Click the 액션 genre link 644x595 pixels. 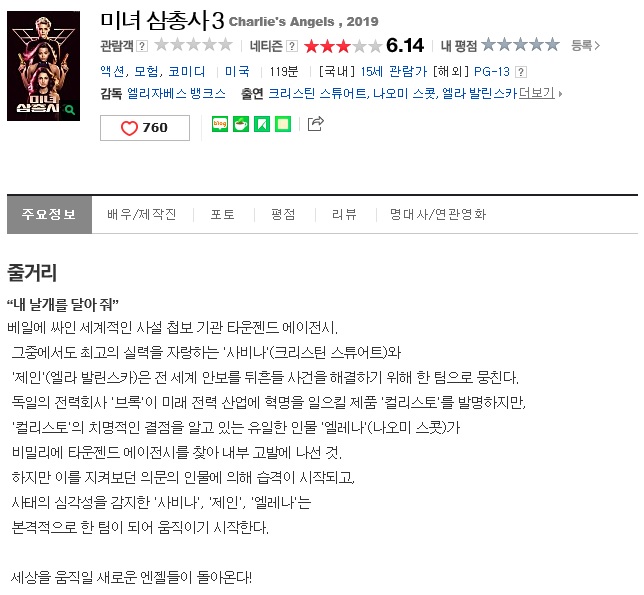[112, 71]
